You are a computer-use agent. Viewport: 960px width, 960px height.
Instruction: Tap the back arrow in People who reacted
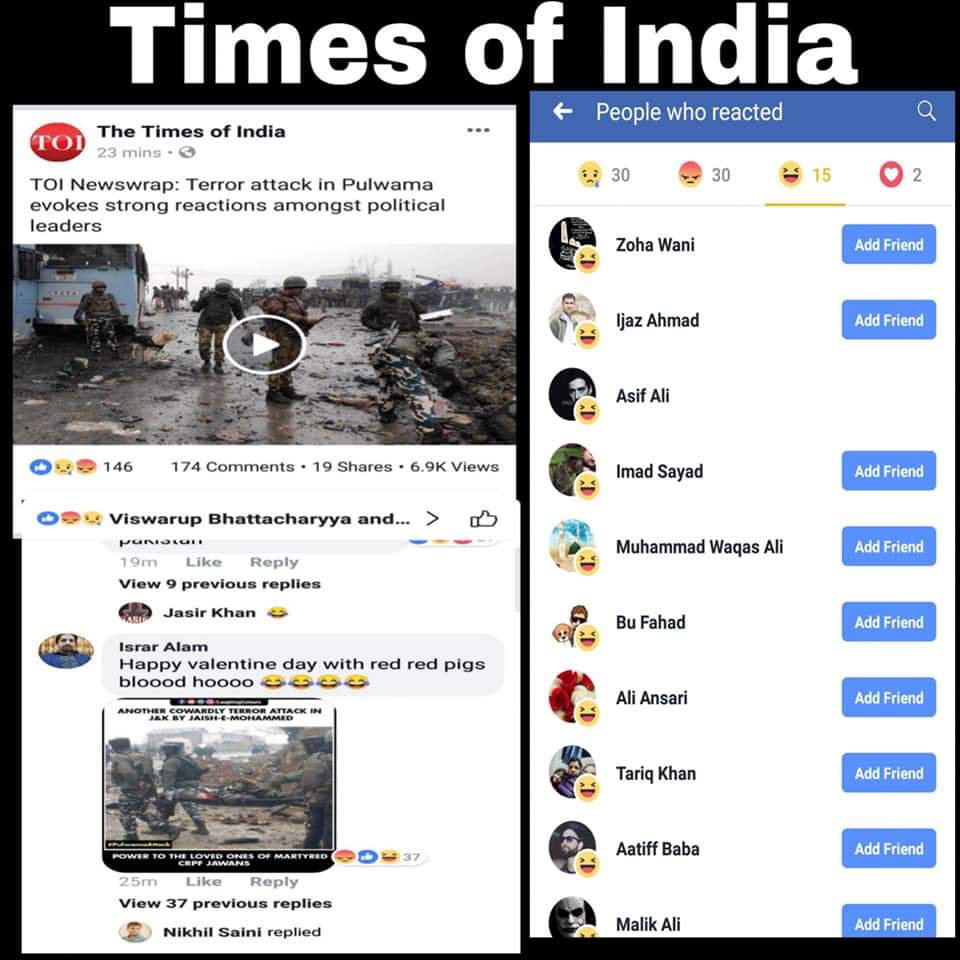[563, 111]
